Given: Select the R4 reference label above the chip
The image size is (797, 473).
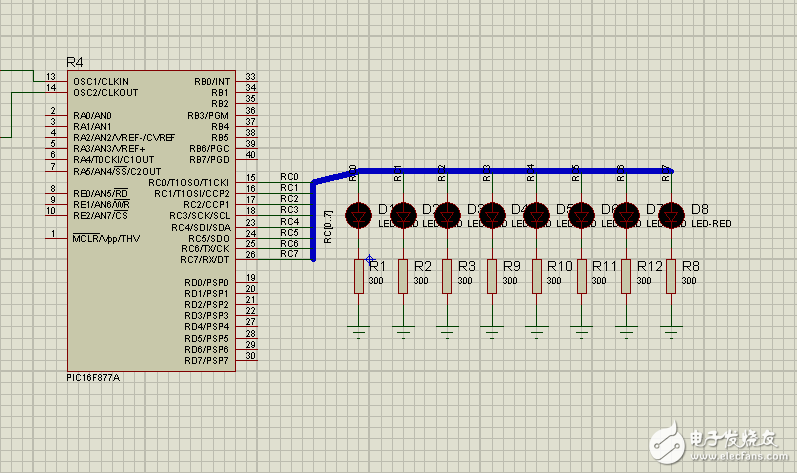Looking at the screenshot, I should click(x=75, y=62).
